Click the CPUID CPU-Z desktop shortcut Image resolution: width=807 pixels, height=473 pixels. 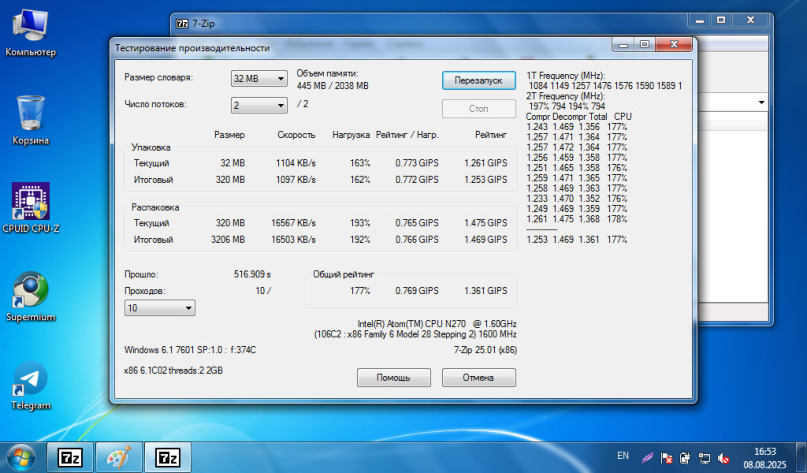coord(30,203)
